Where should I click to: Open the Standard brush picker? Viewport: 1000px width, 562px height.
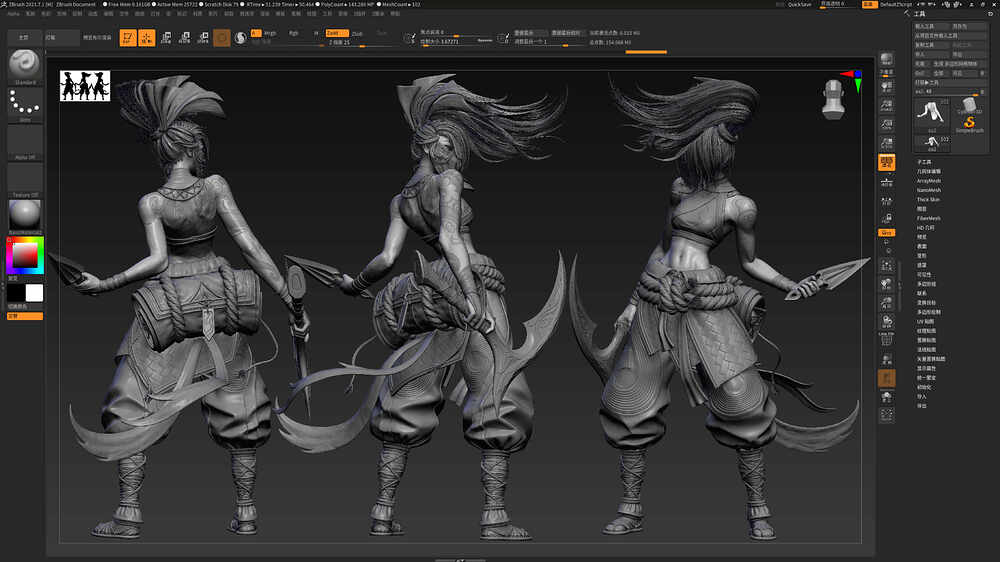click(x=25, y=66)
